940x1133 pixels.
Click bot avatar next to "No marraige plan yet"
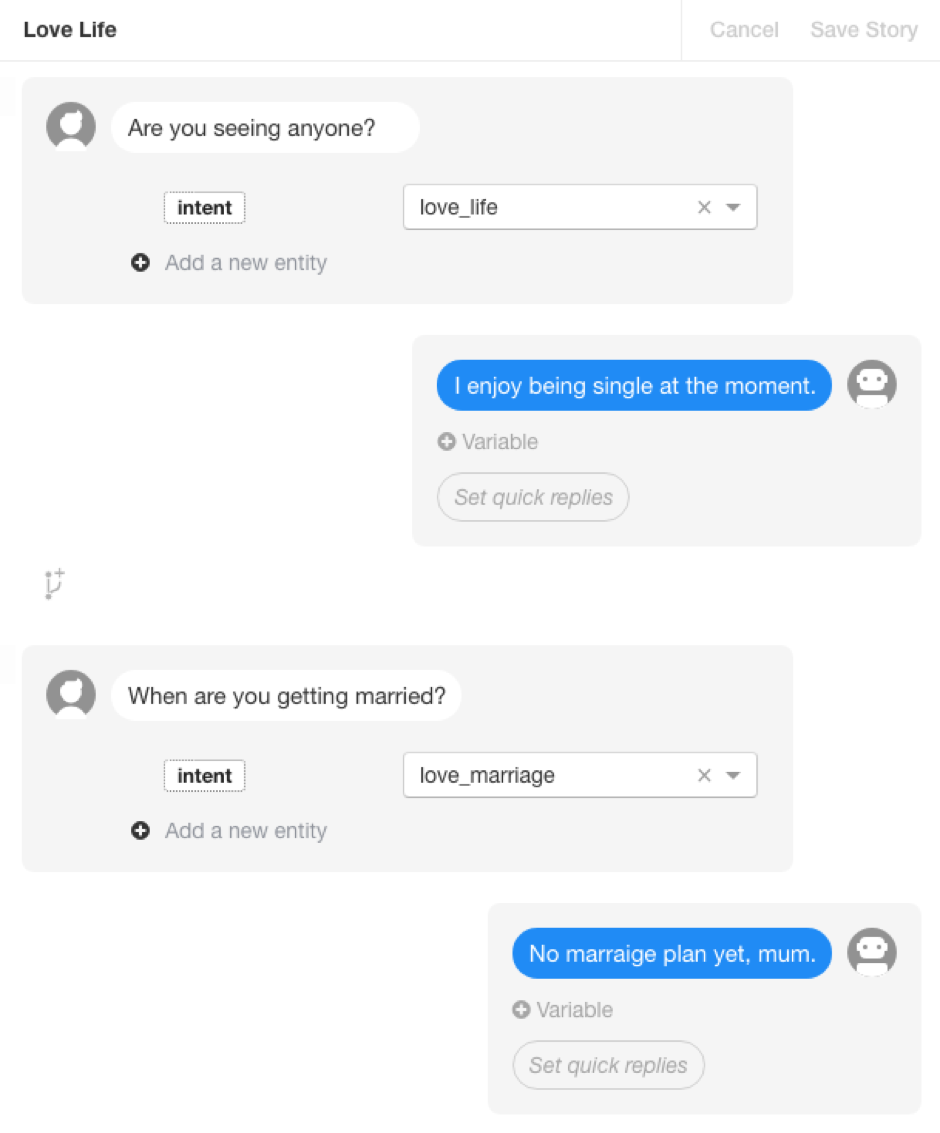point(871,953)
